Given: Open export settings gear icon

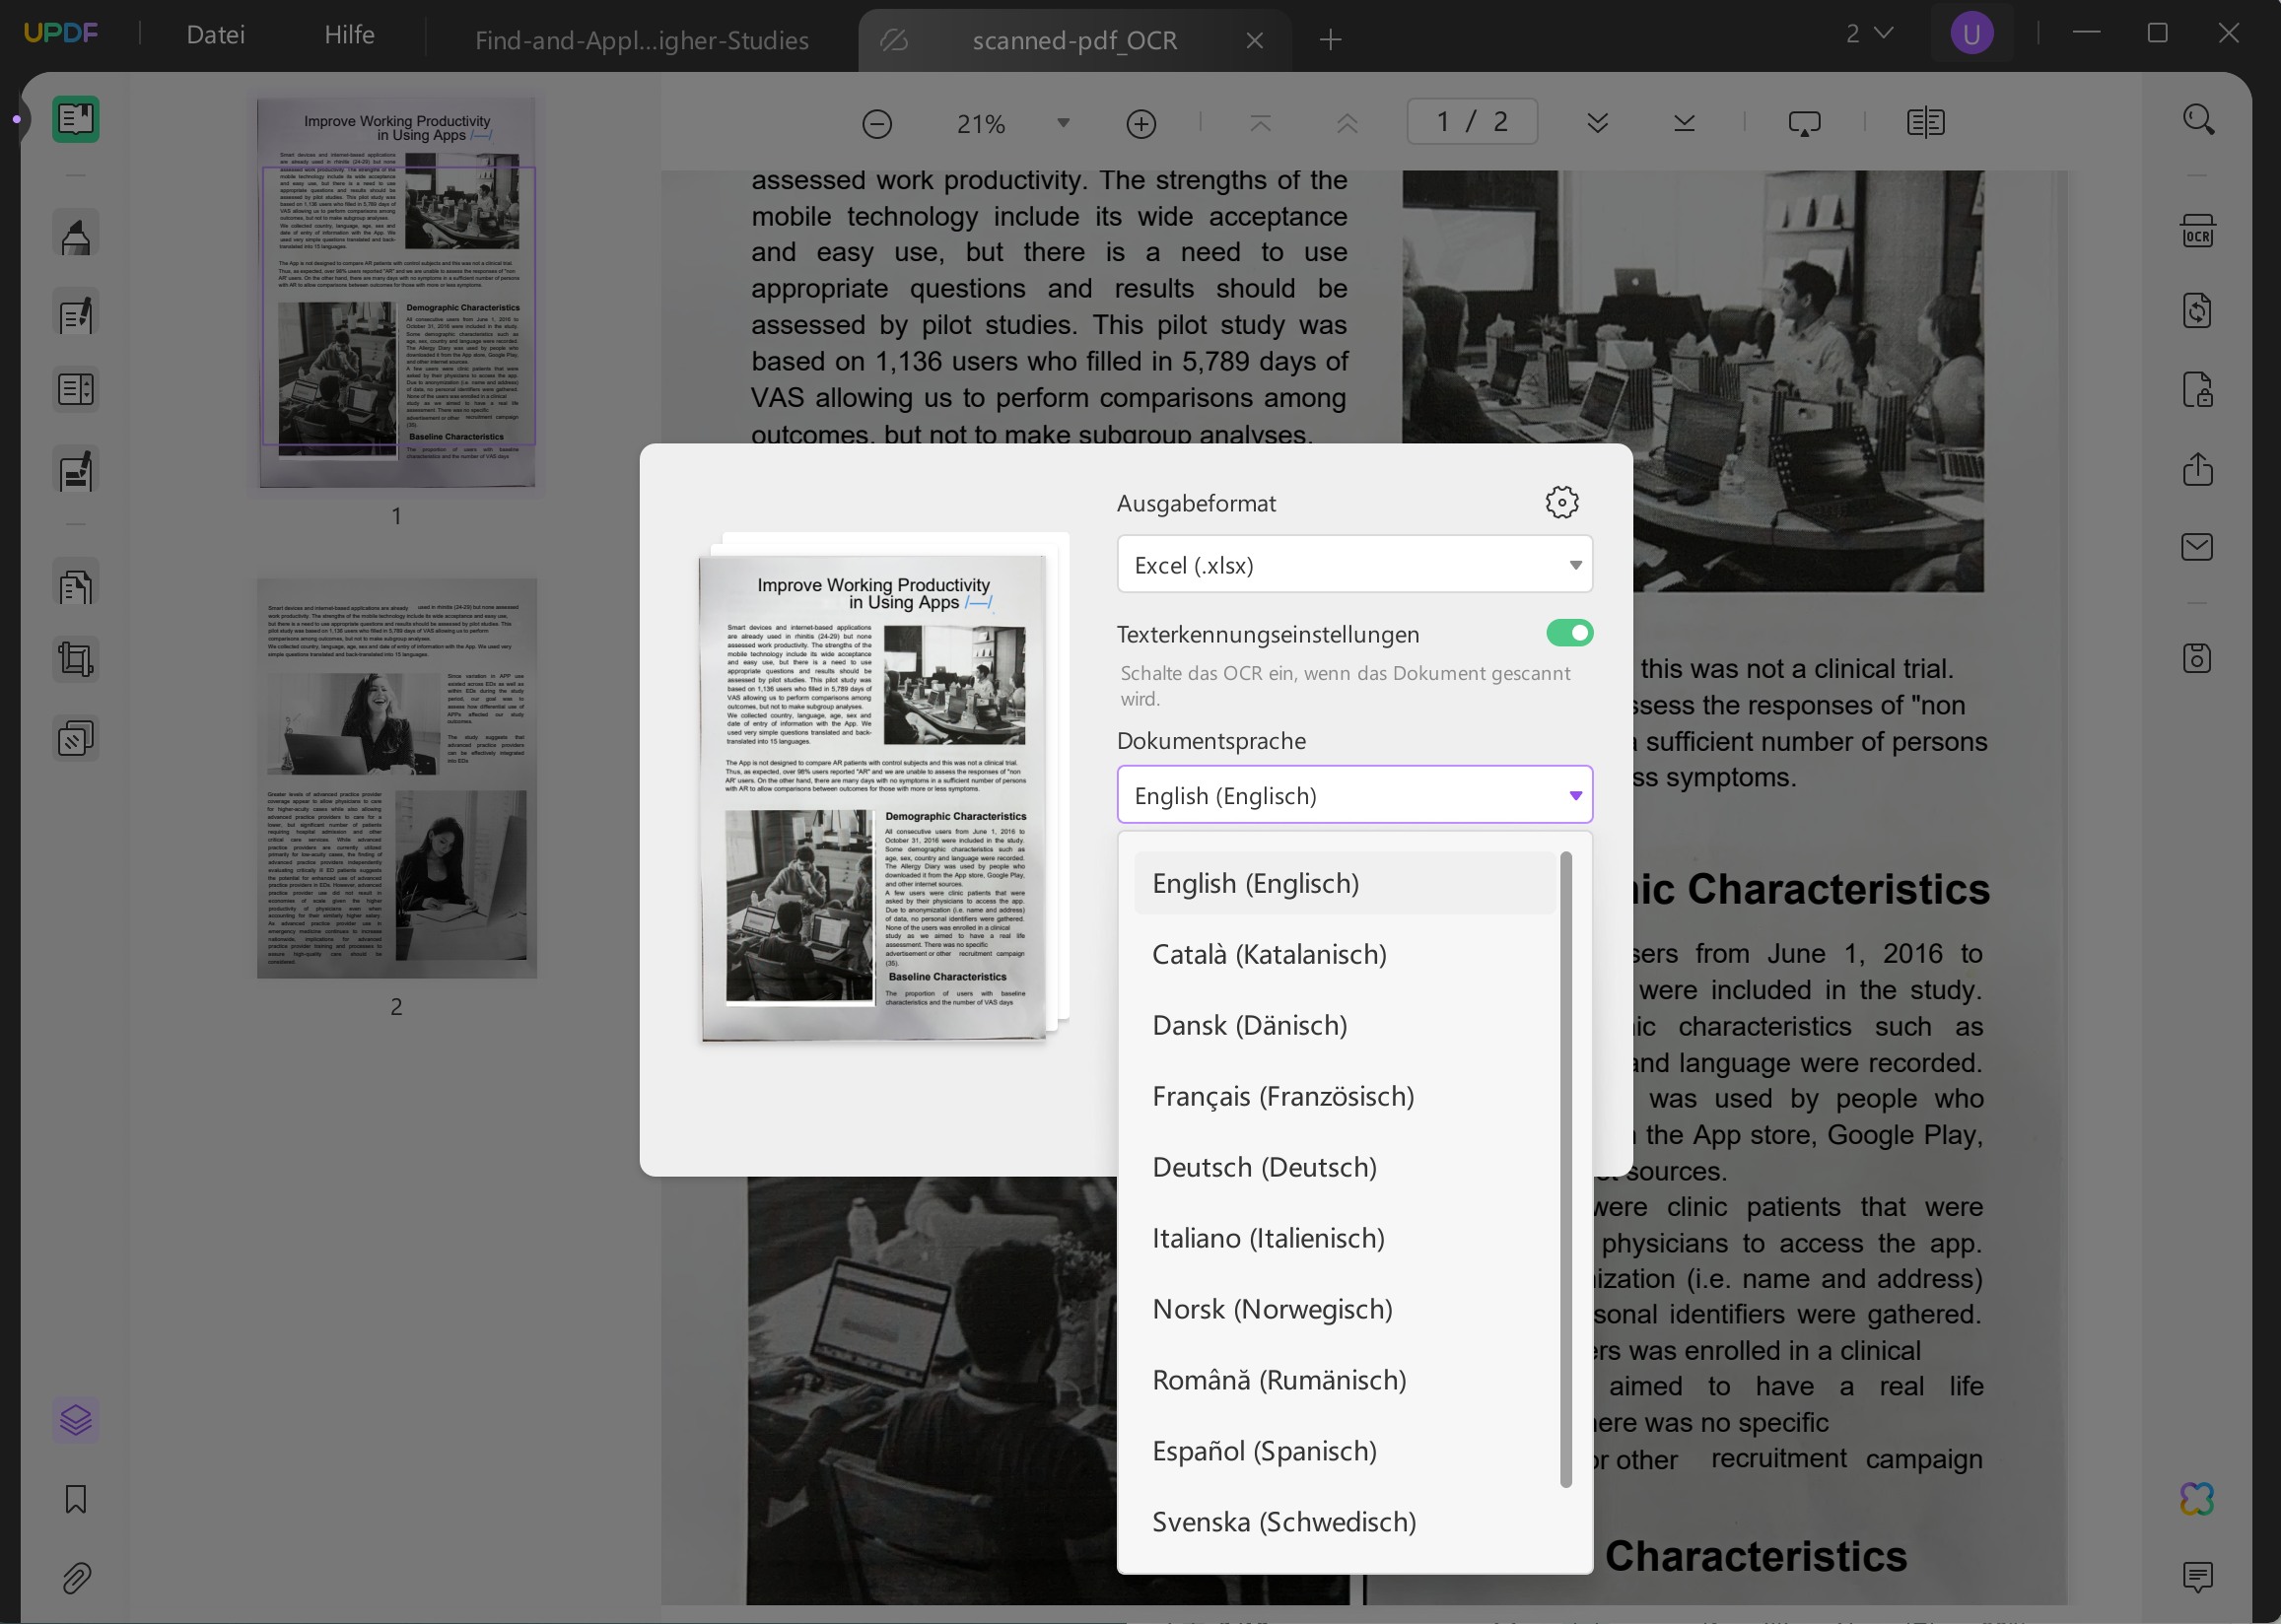Looking at the screenshot, I should click(x=1562, y=502).
